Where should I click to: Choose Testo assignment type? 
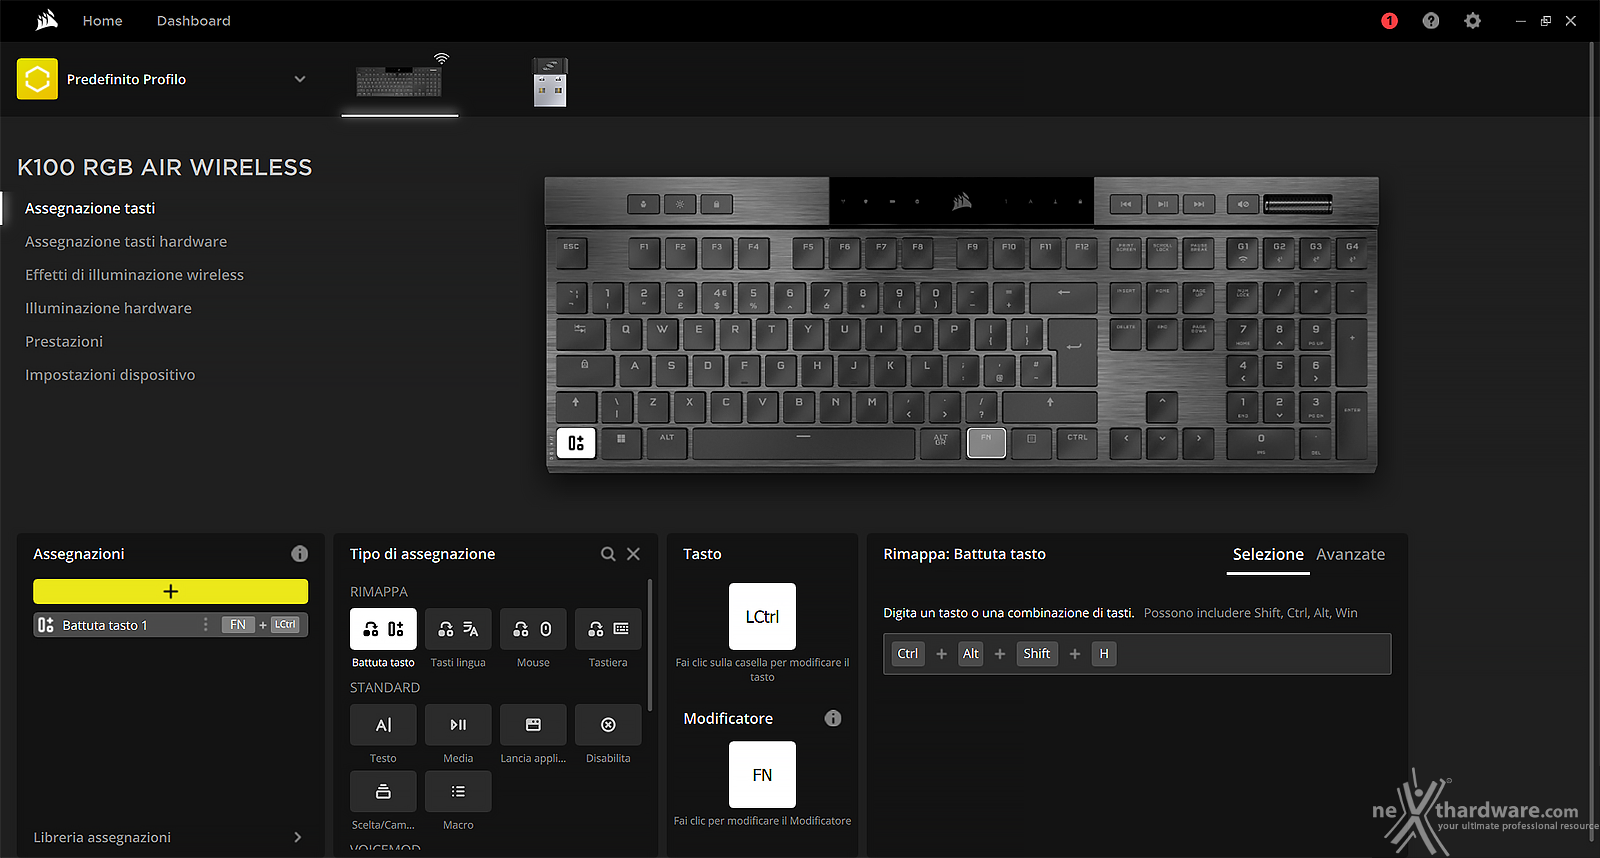click(383, 725)
